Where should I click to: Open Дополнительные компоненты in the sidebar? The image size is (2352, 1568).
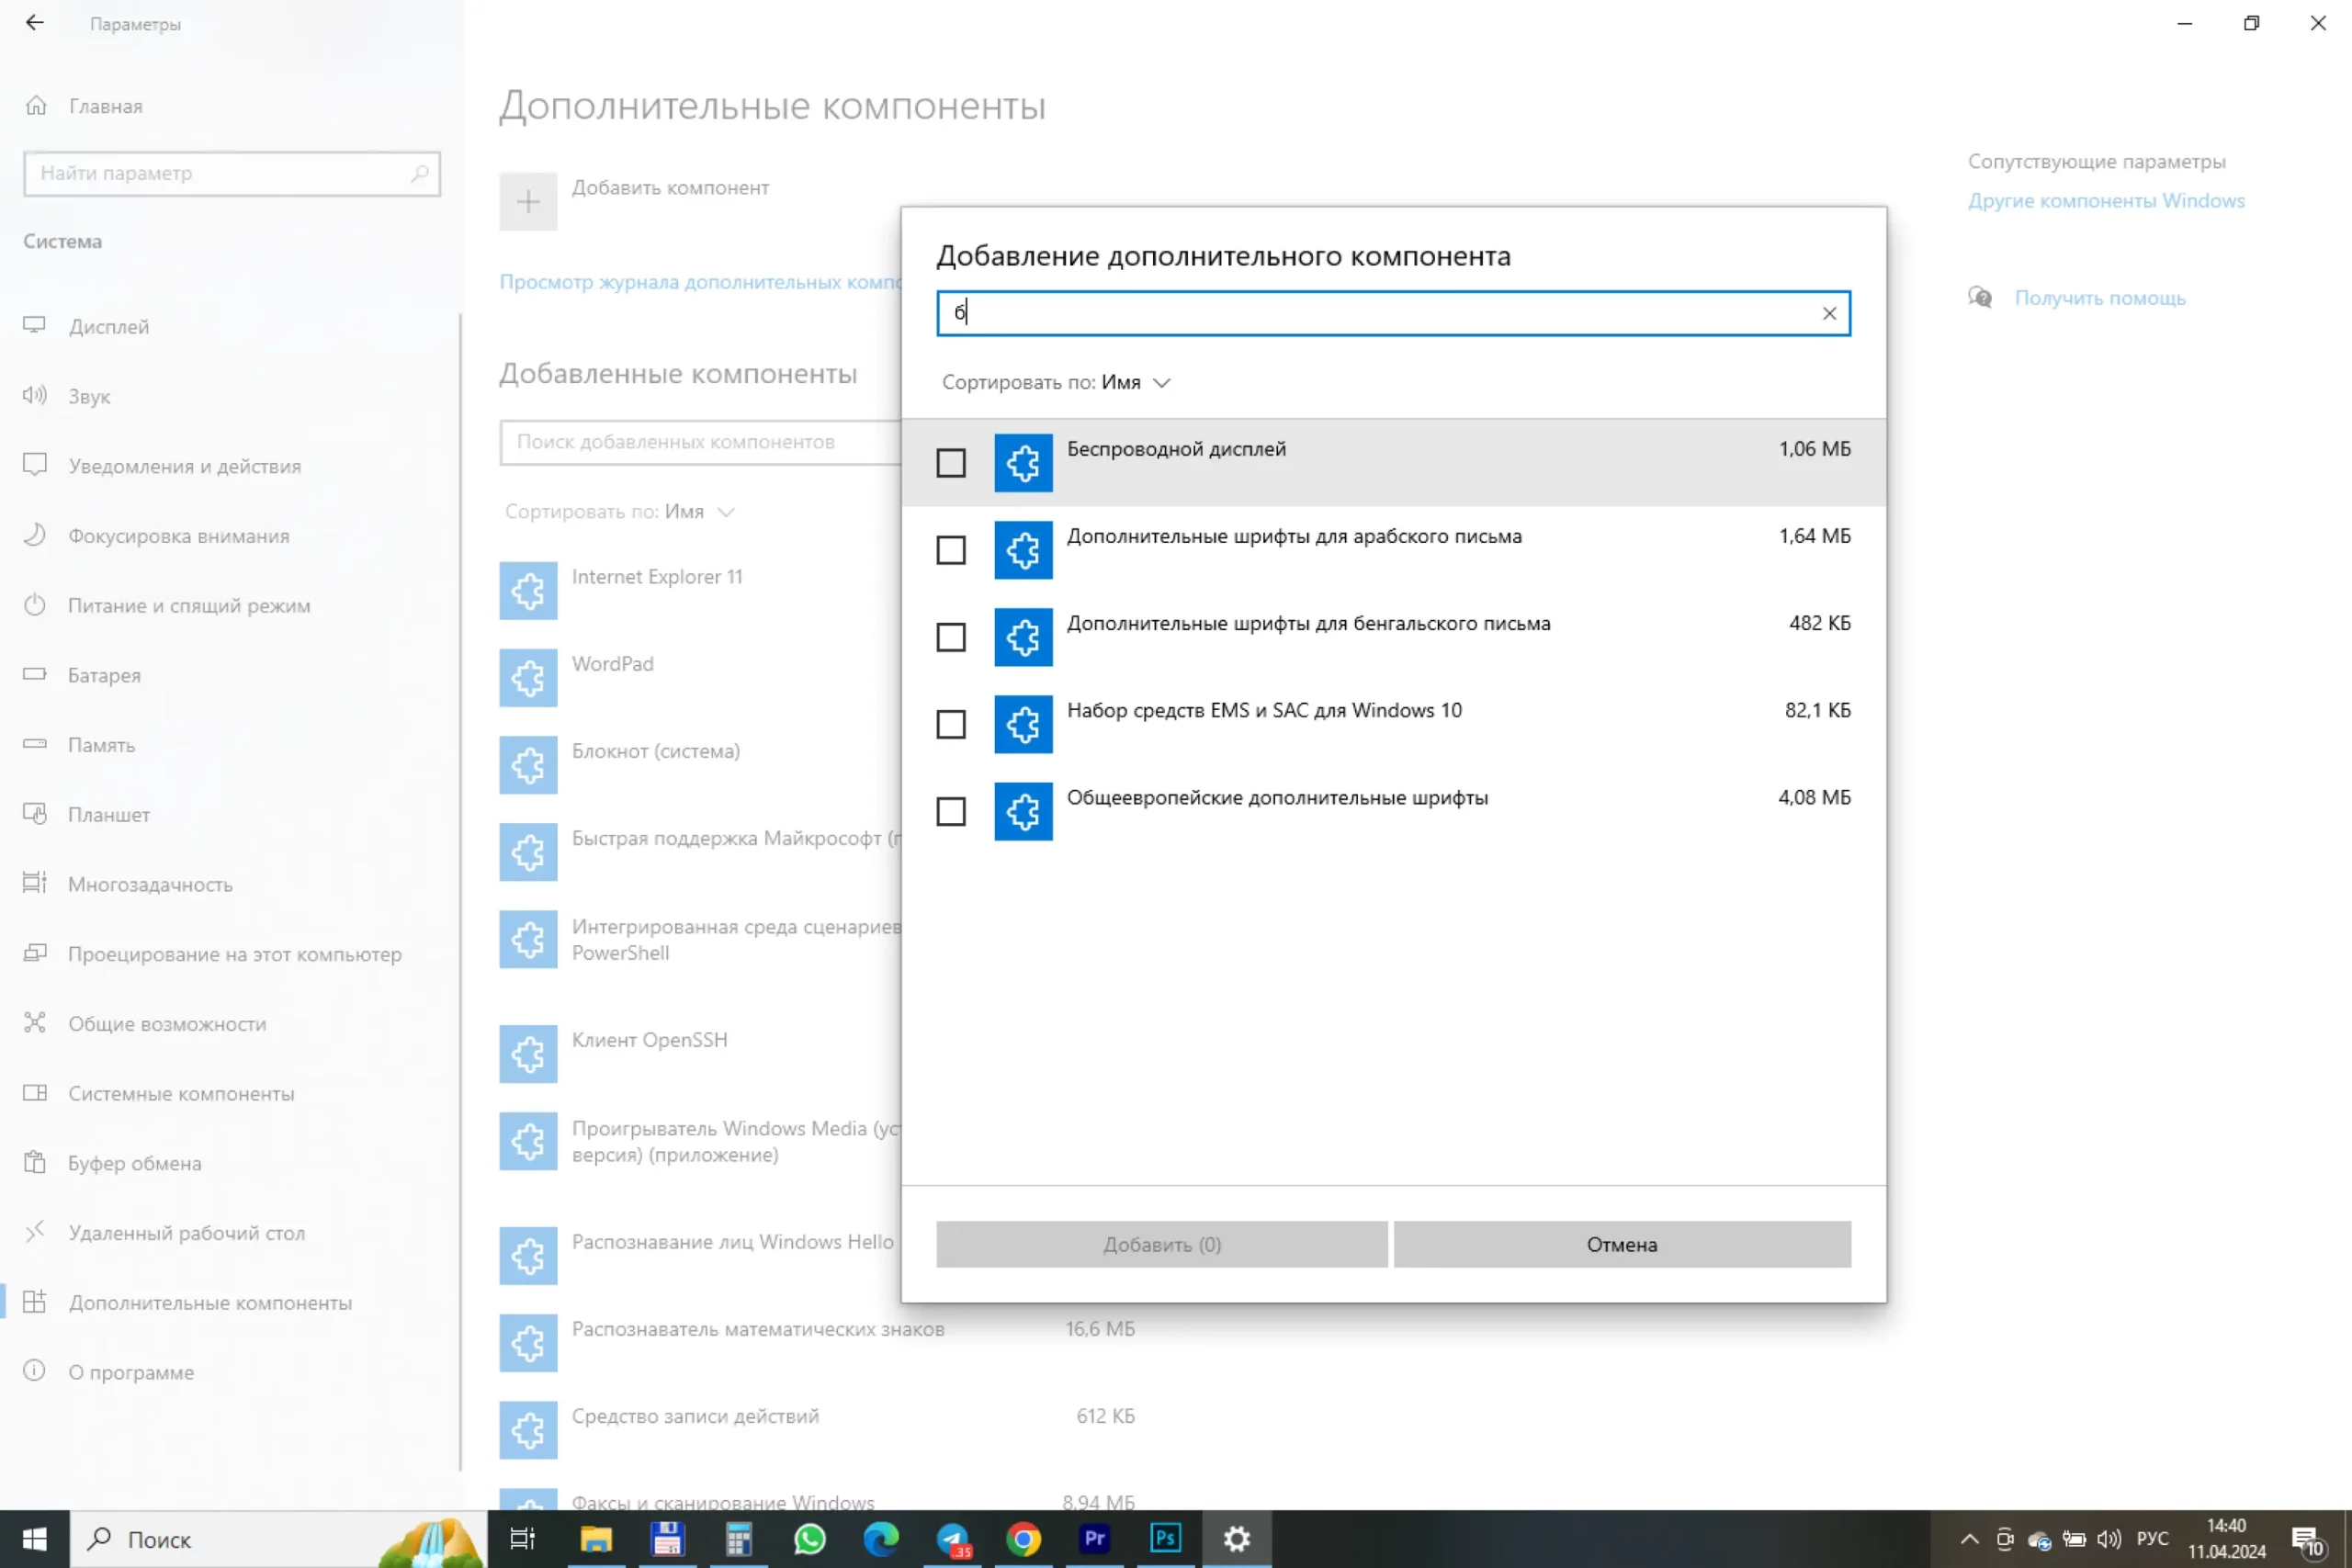pyautogui.click(x=210, y=1302)
